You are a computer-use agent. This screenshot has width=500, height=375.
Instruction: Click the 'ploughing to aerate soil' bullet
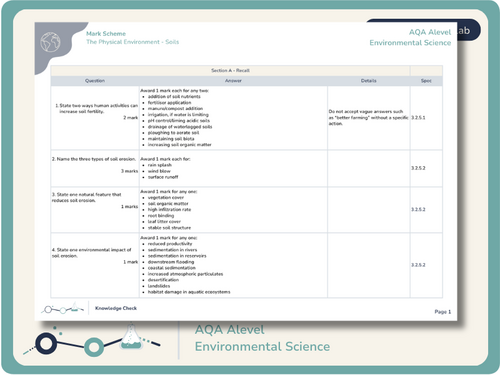174,133
